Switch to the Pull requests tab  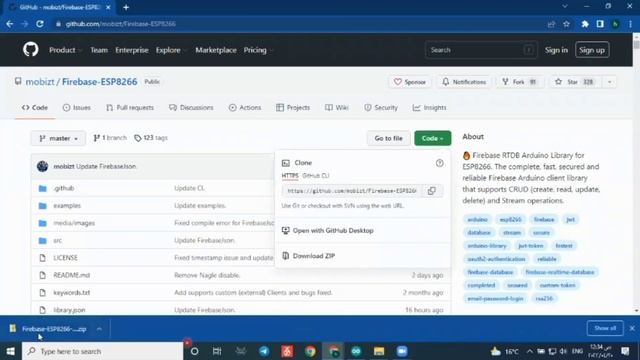tap(130, 108)
